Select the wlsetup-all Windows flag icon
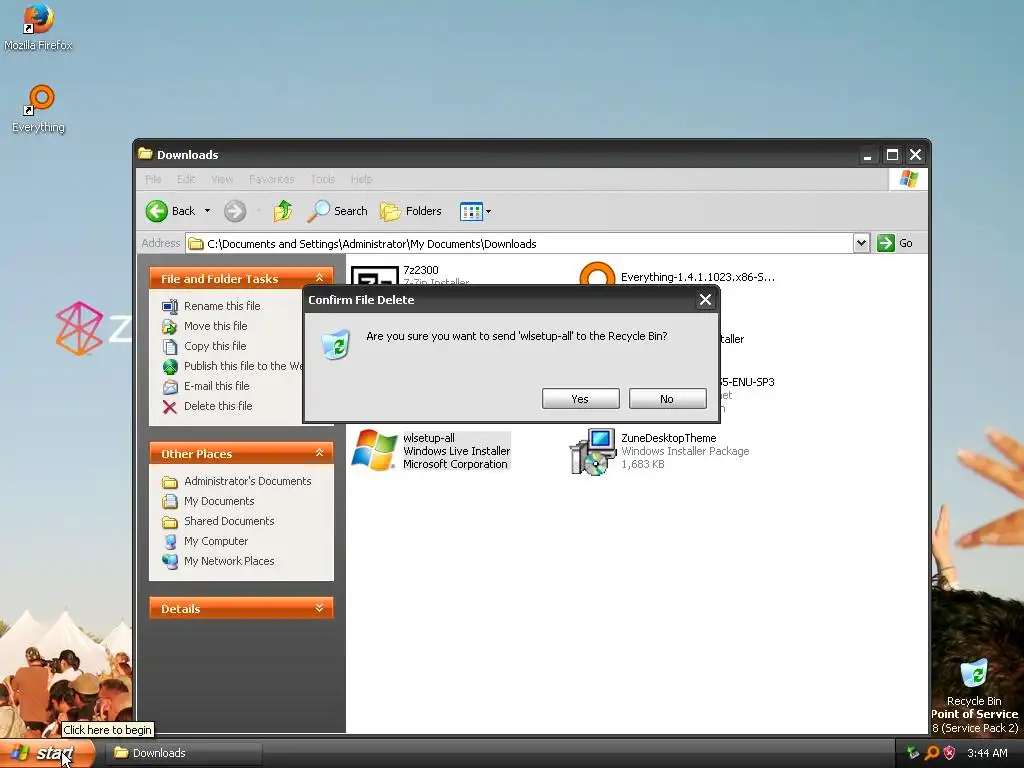Screen dimensions: 1024x768 (x=374, y=450)
